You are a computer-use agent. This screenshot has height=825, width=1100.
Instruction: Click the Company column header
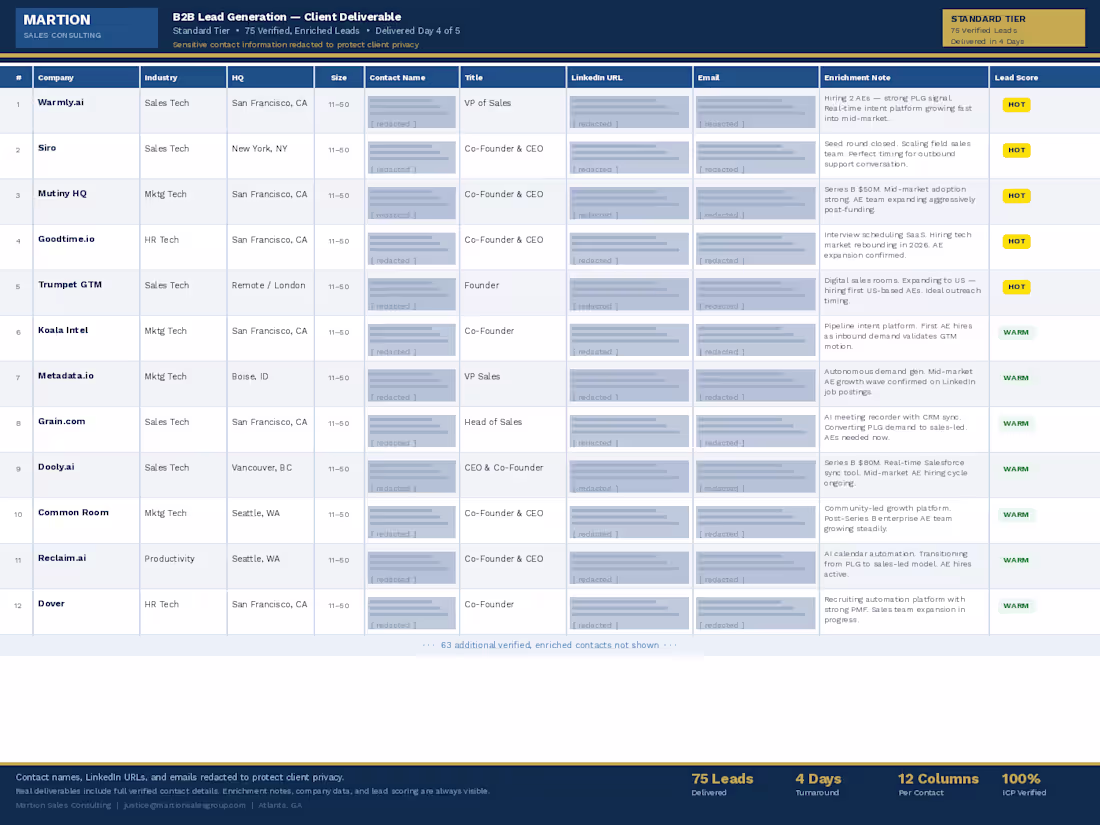86,77
